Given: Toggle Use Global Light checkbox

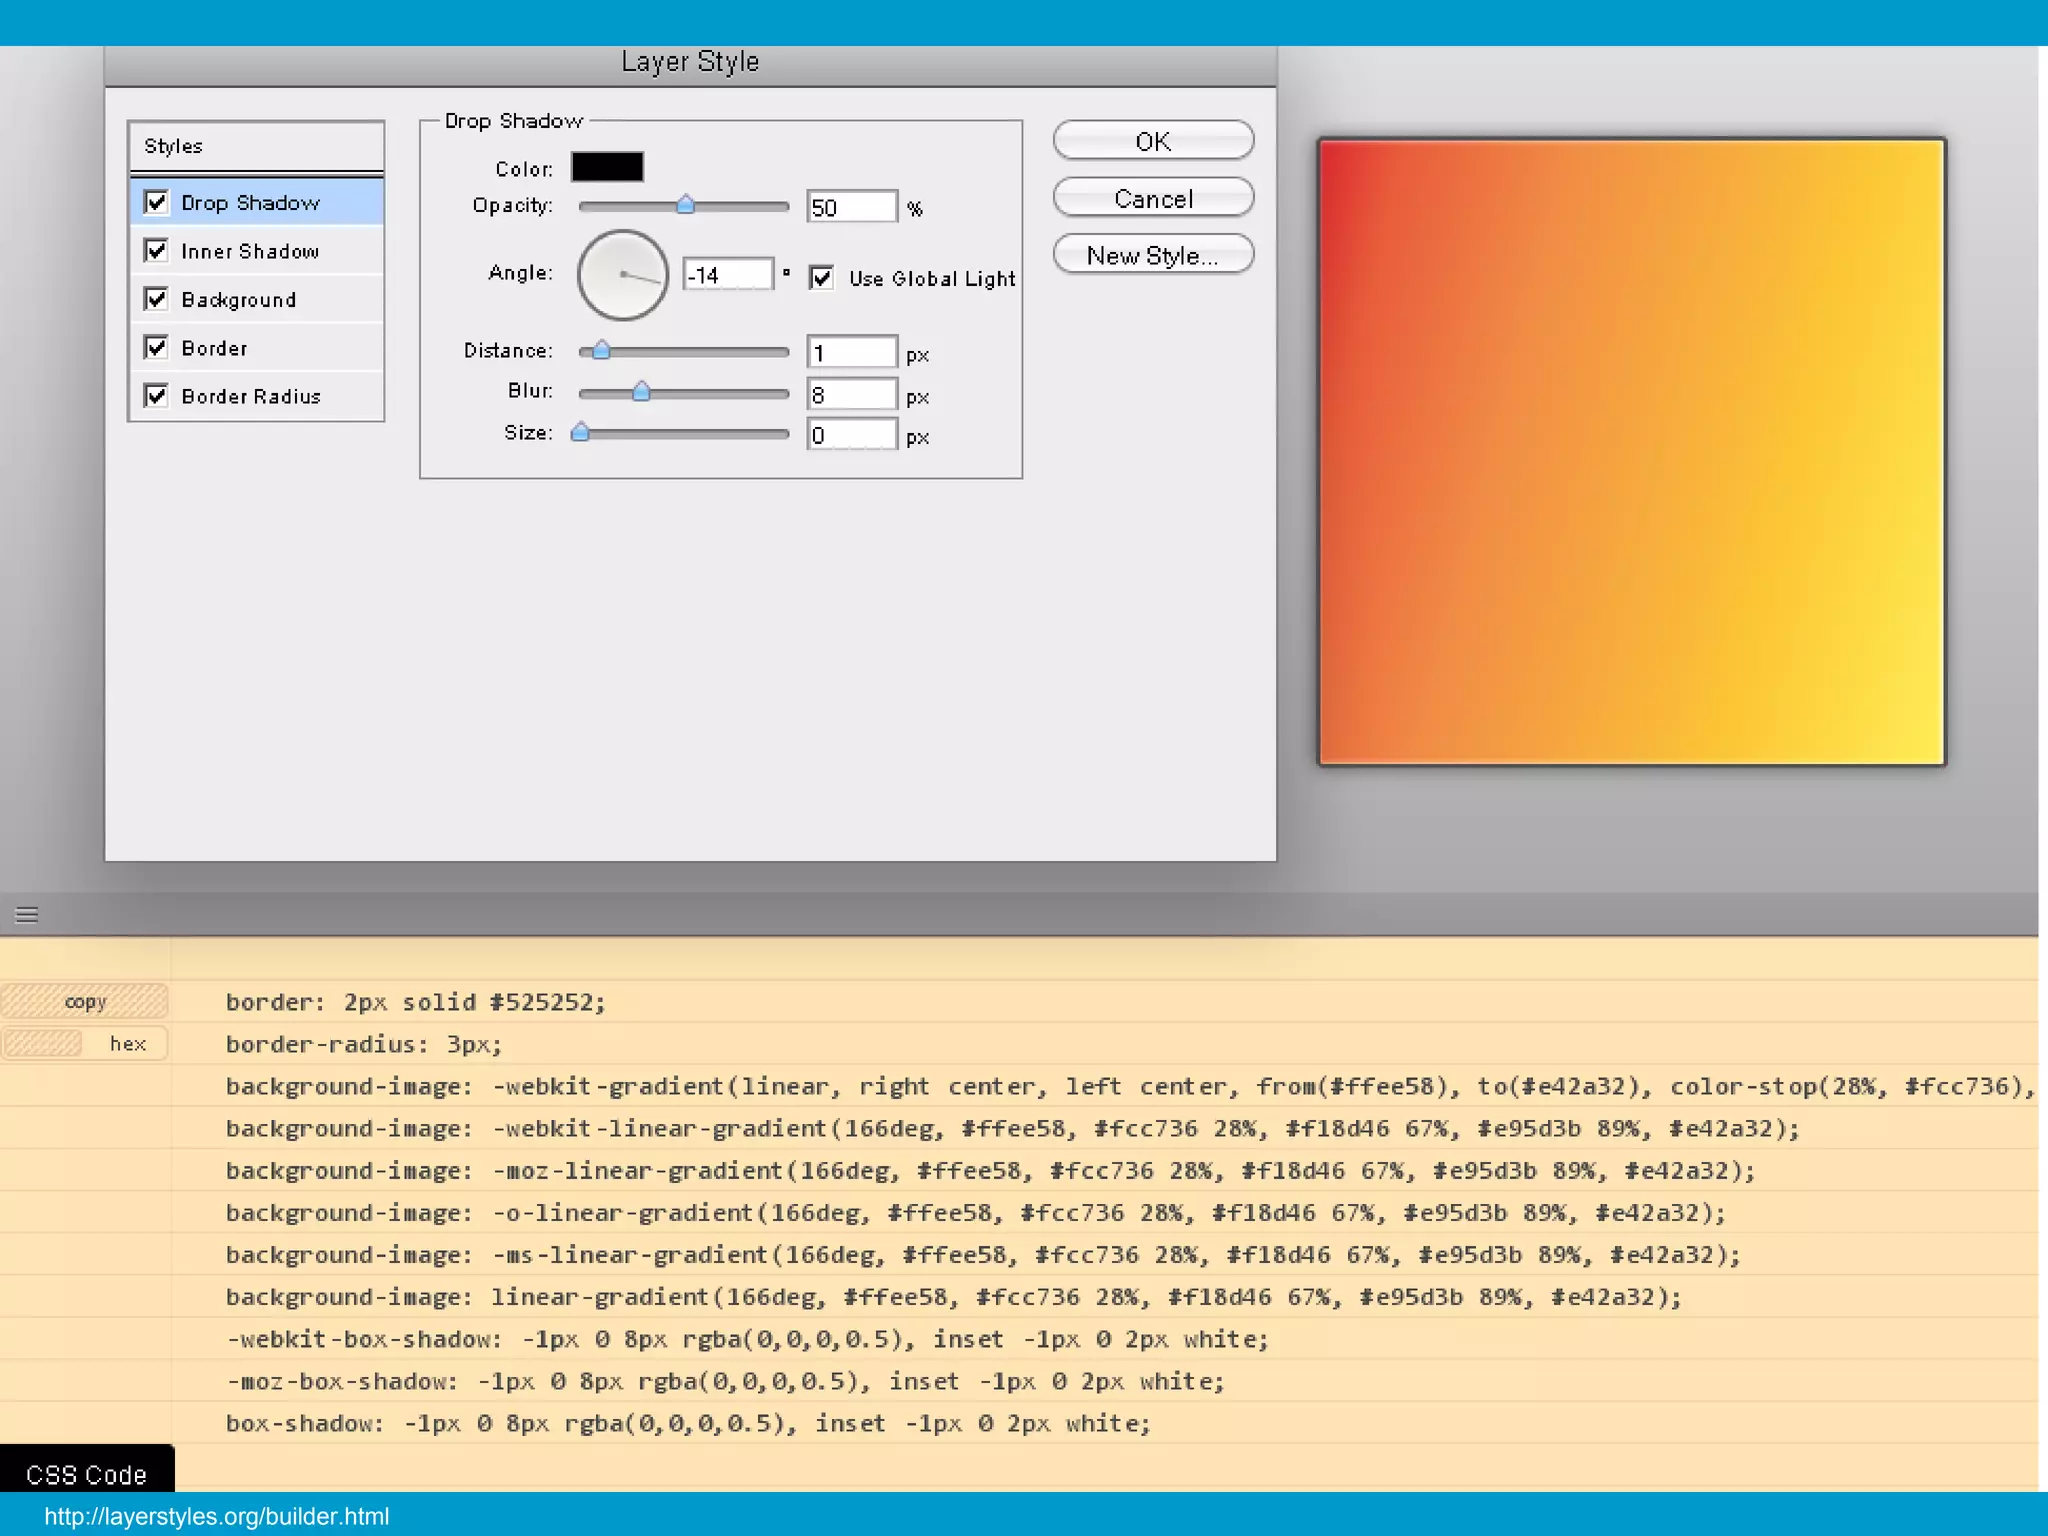Looking at the screenshot, I should pos(822,278).
